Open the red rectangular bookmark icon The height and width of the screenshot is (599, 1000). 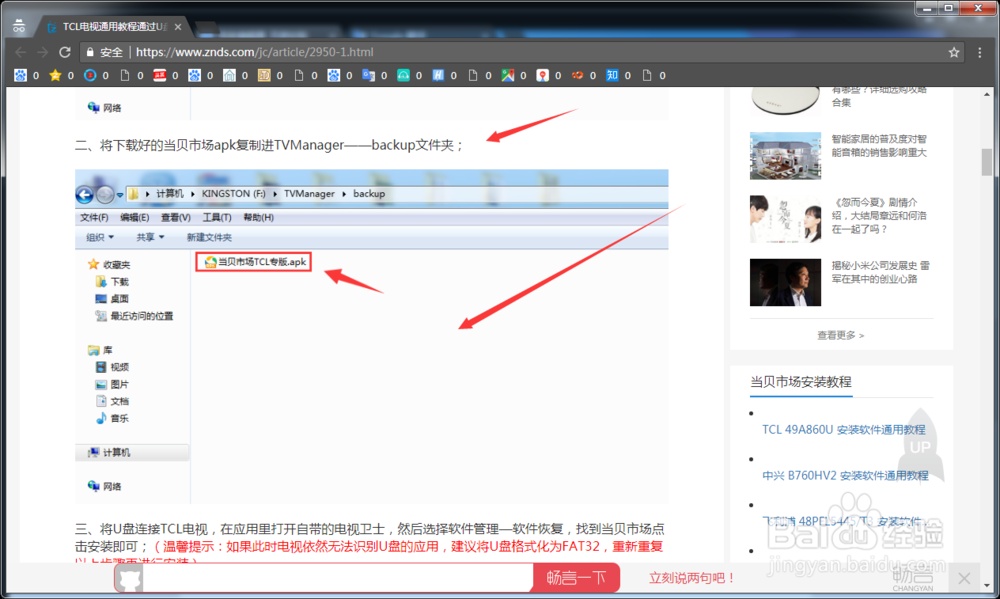coord(159,75)
